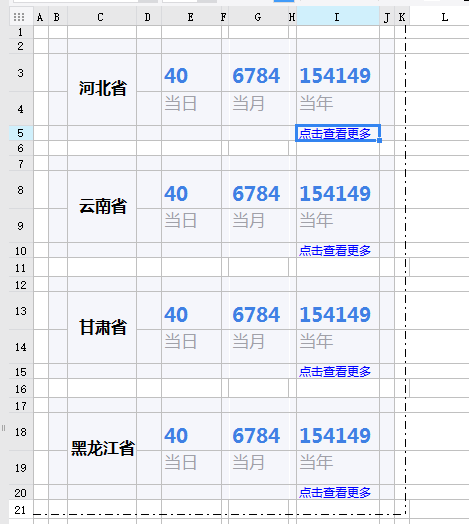Select column A header

[x=41, y=17]
